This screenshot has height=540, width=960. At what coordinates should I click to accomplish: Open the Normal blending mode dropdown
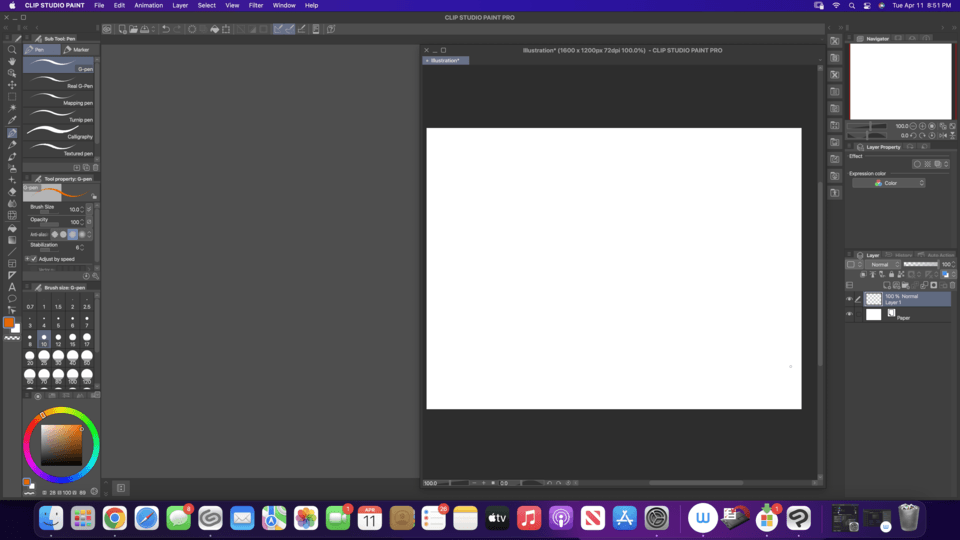coord(882,264)
